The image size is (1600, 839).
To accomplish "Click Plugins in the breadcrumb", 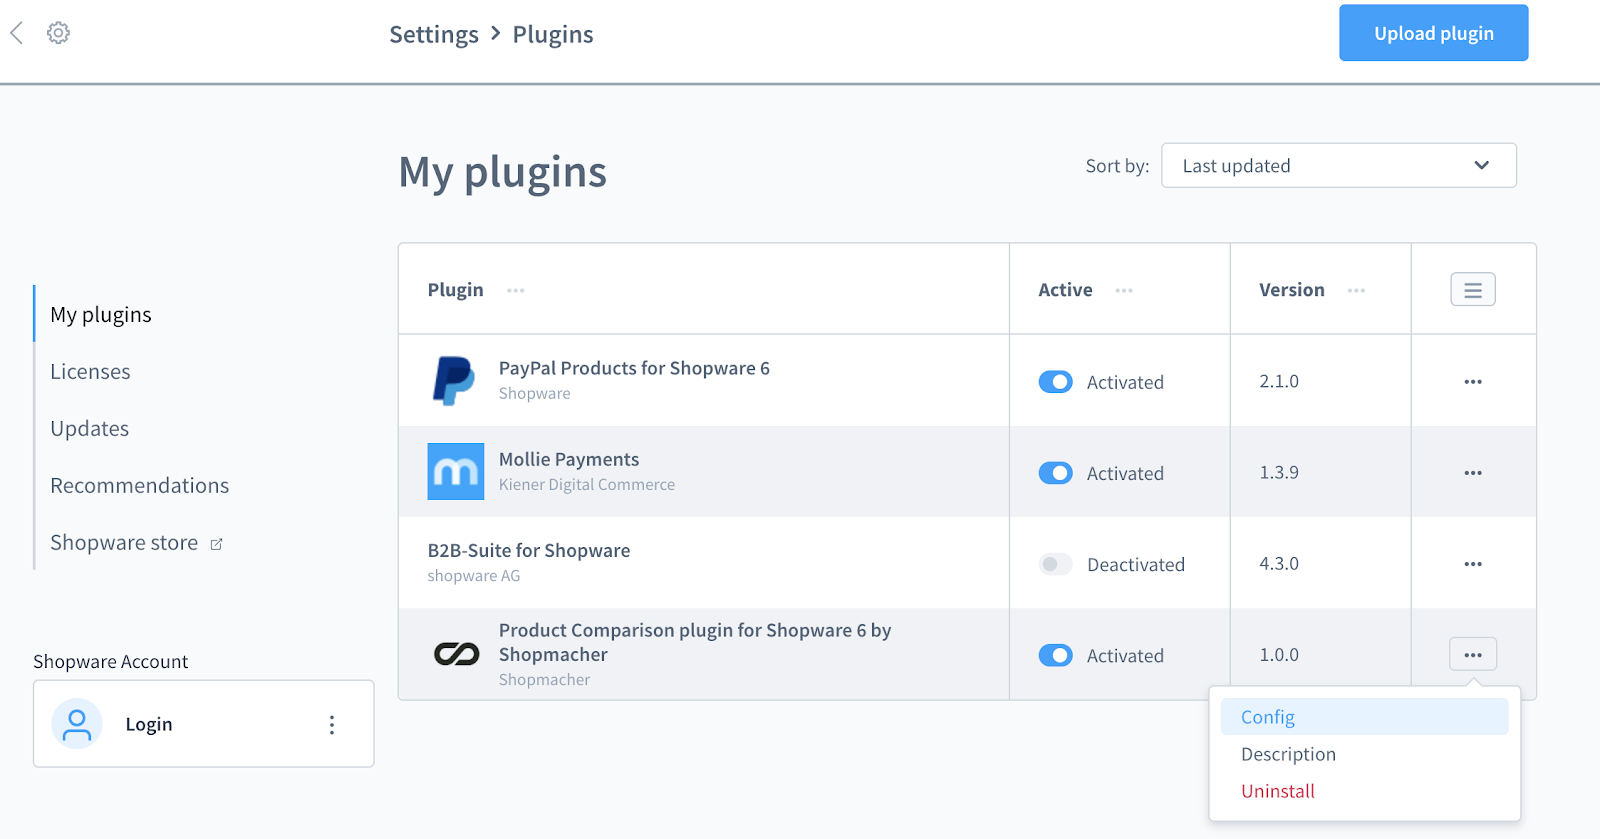I will [553, 35].
